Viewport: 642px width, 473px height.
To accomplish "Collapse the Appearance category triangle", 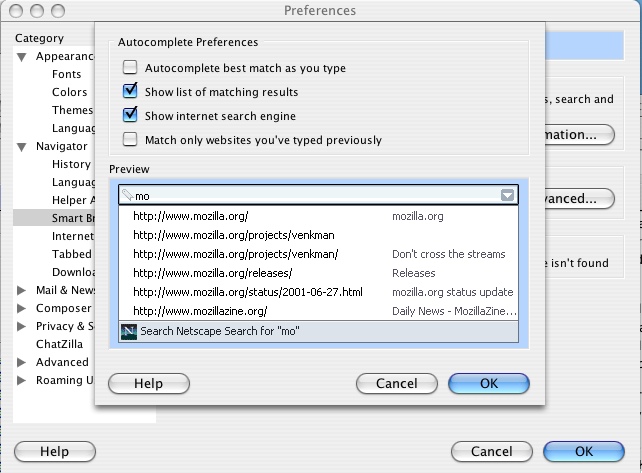I will point(22,57).
